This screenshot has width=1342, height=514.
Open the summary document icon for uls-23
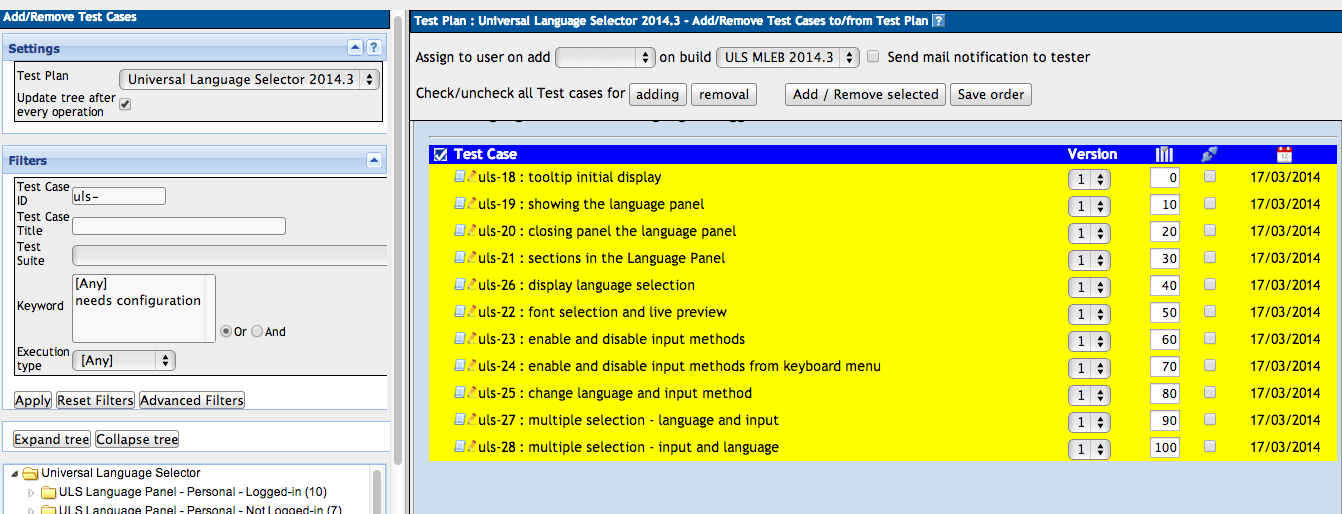coord(460,338)
